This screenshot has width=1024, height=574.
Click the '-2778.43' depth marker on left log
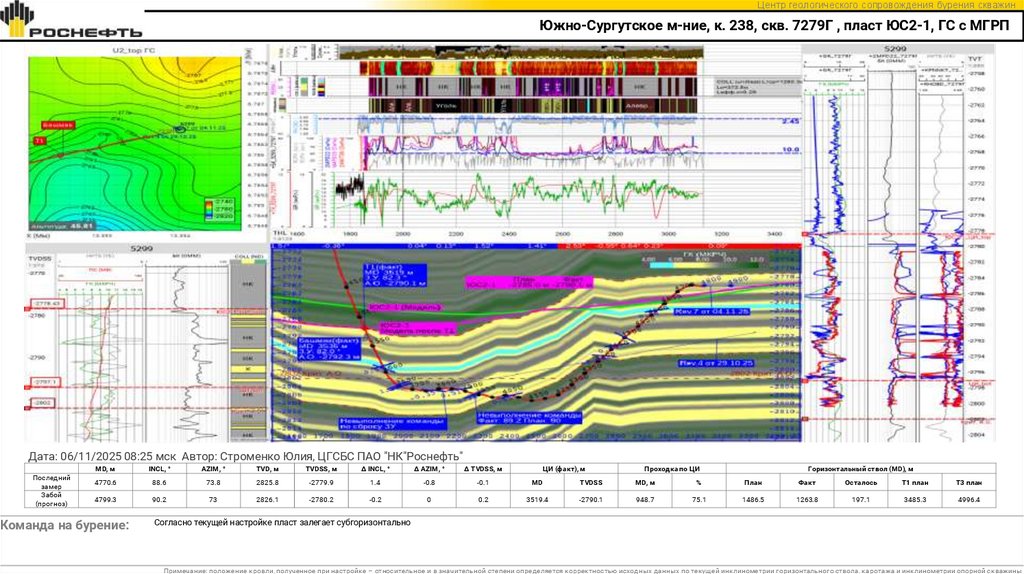48,304
